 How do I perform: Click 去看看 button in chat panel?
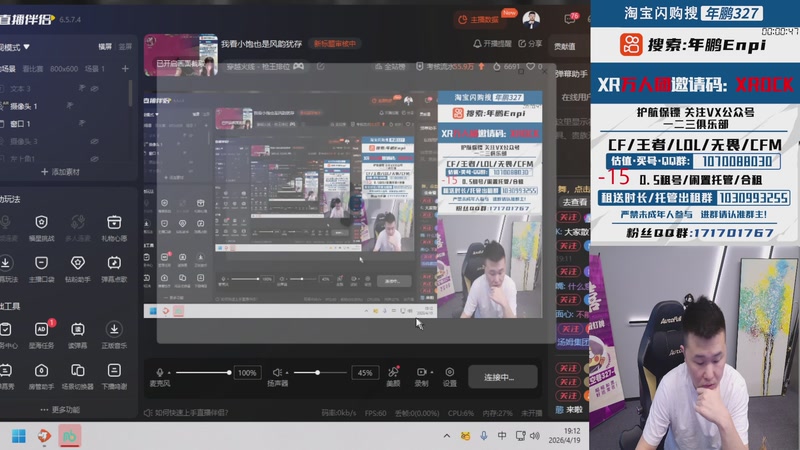coord(575,202)
